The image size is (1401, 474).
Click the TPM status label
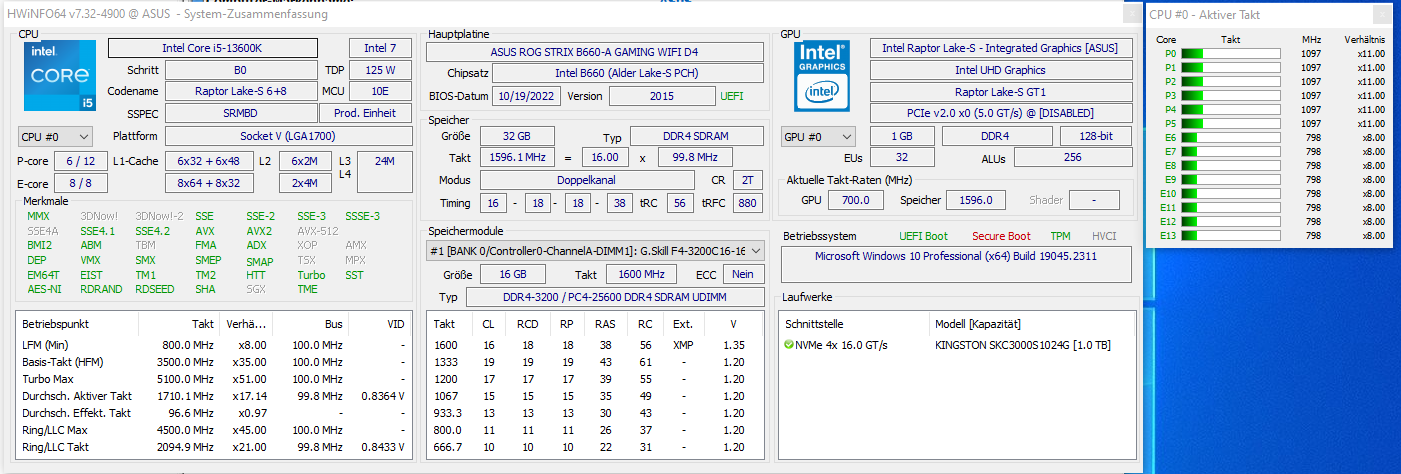click(x=1060, y=237)
